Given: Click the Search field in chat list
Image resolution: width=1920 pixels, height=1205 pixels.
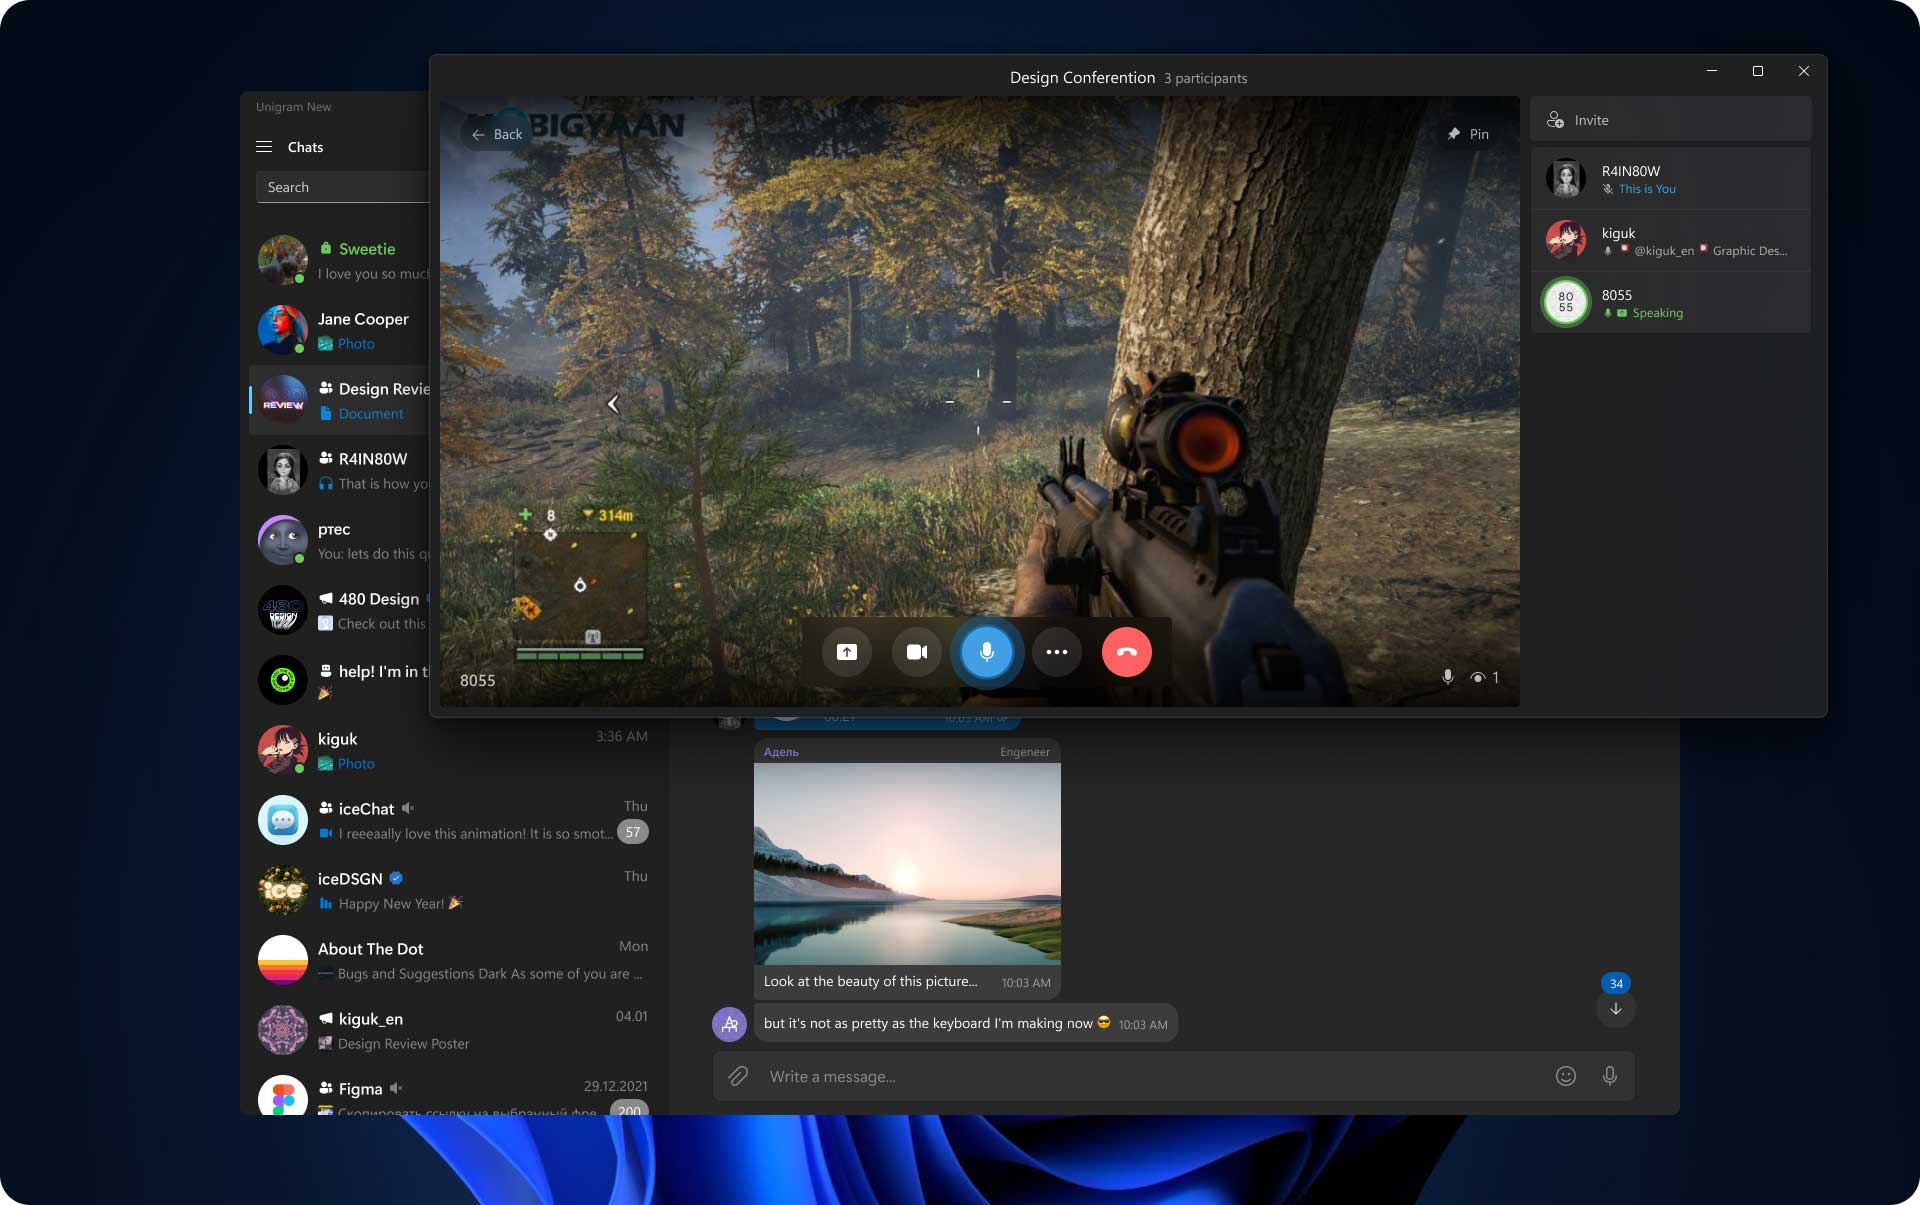Looking at the screenshot, I should tap(343, 187).
